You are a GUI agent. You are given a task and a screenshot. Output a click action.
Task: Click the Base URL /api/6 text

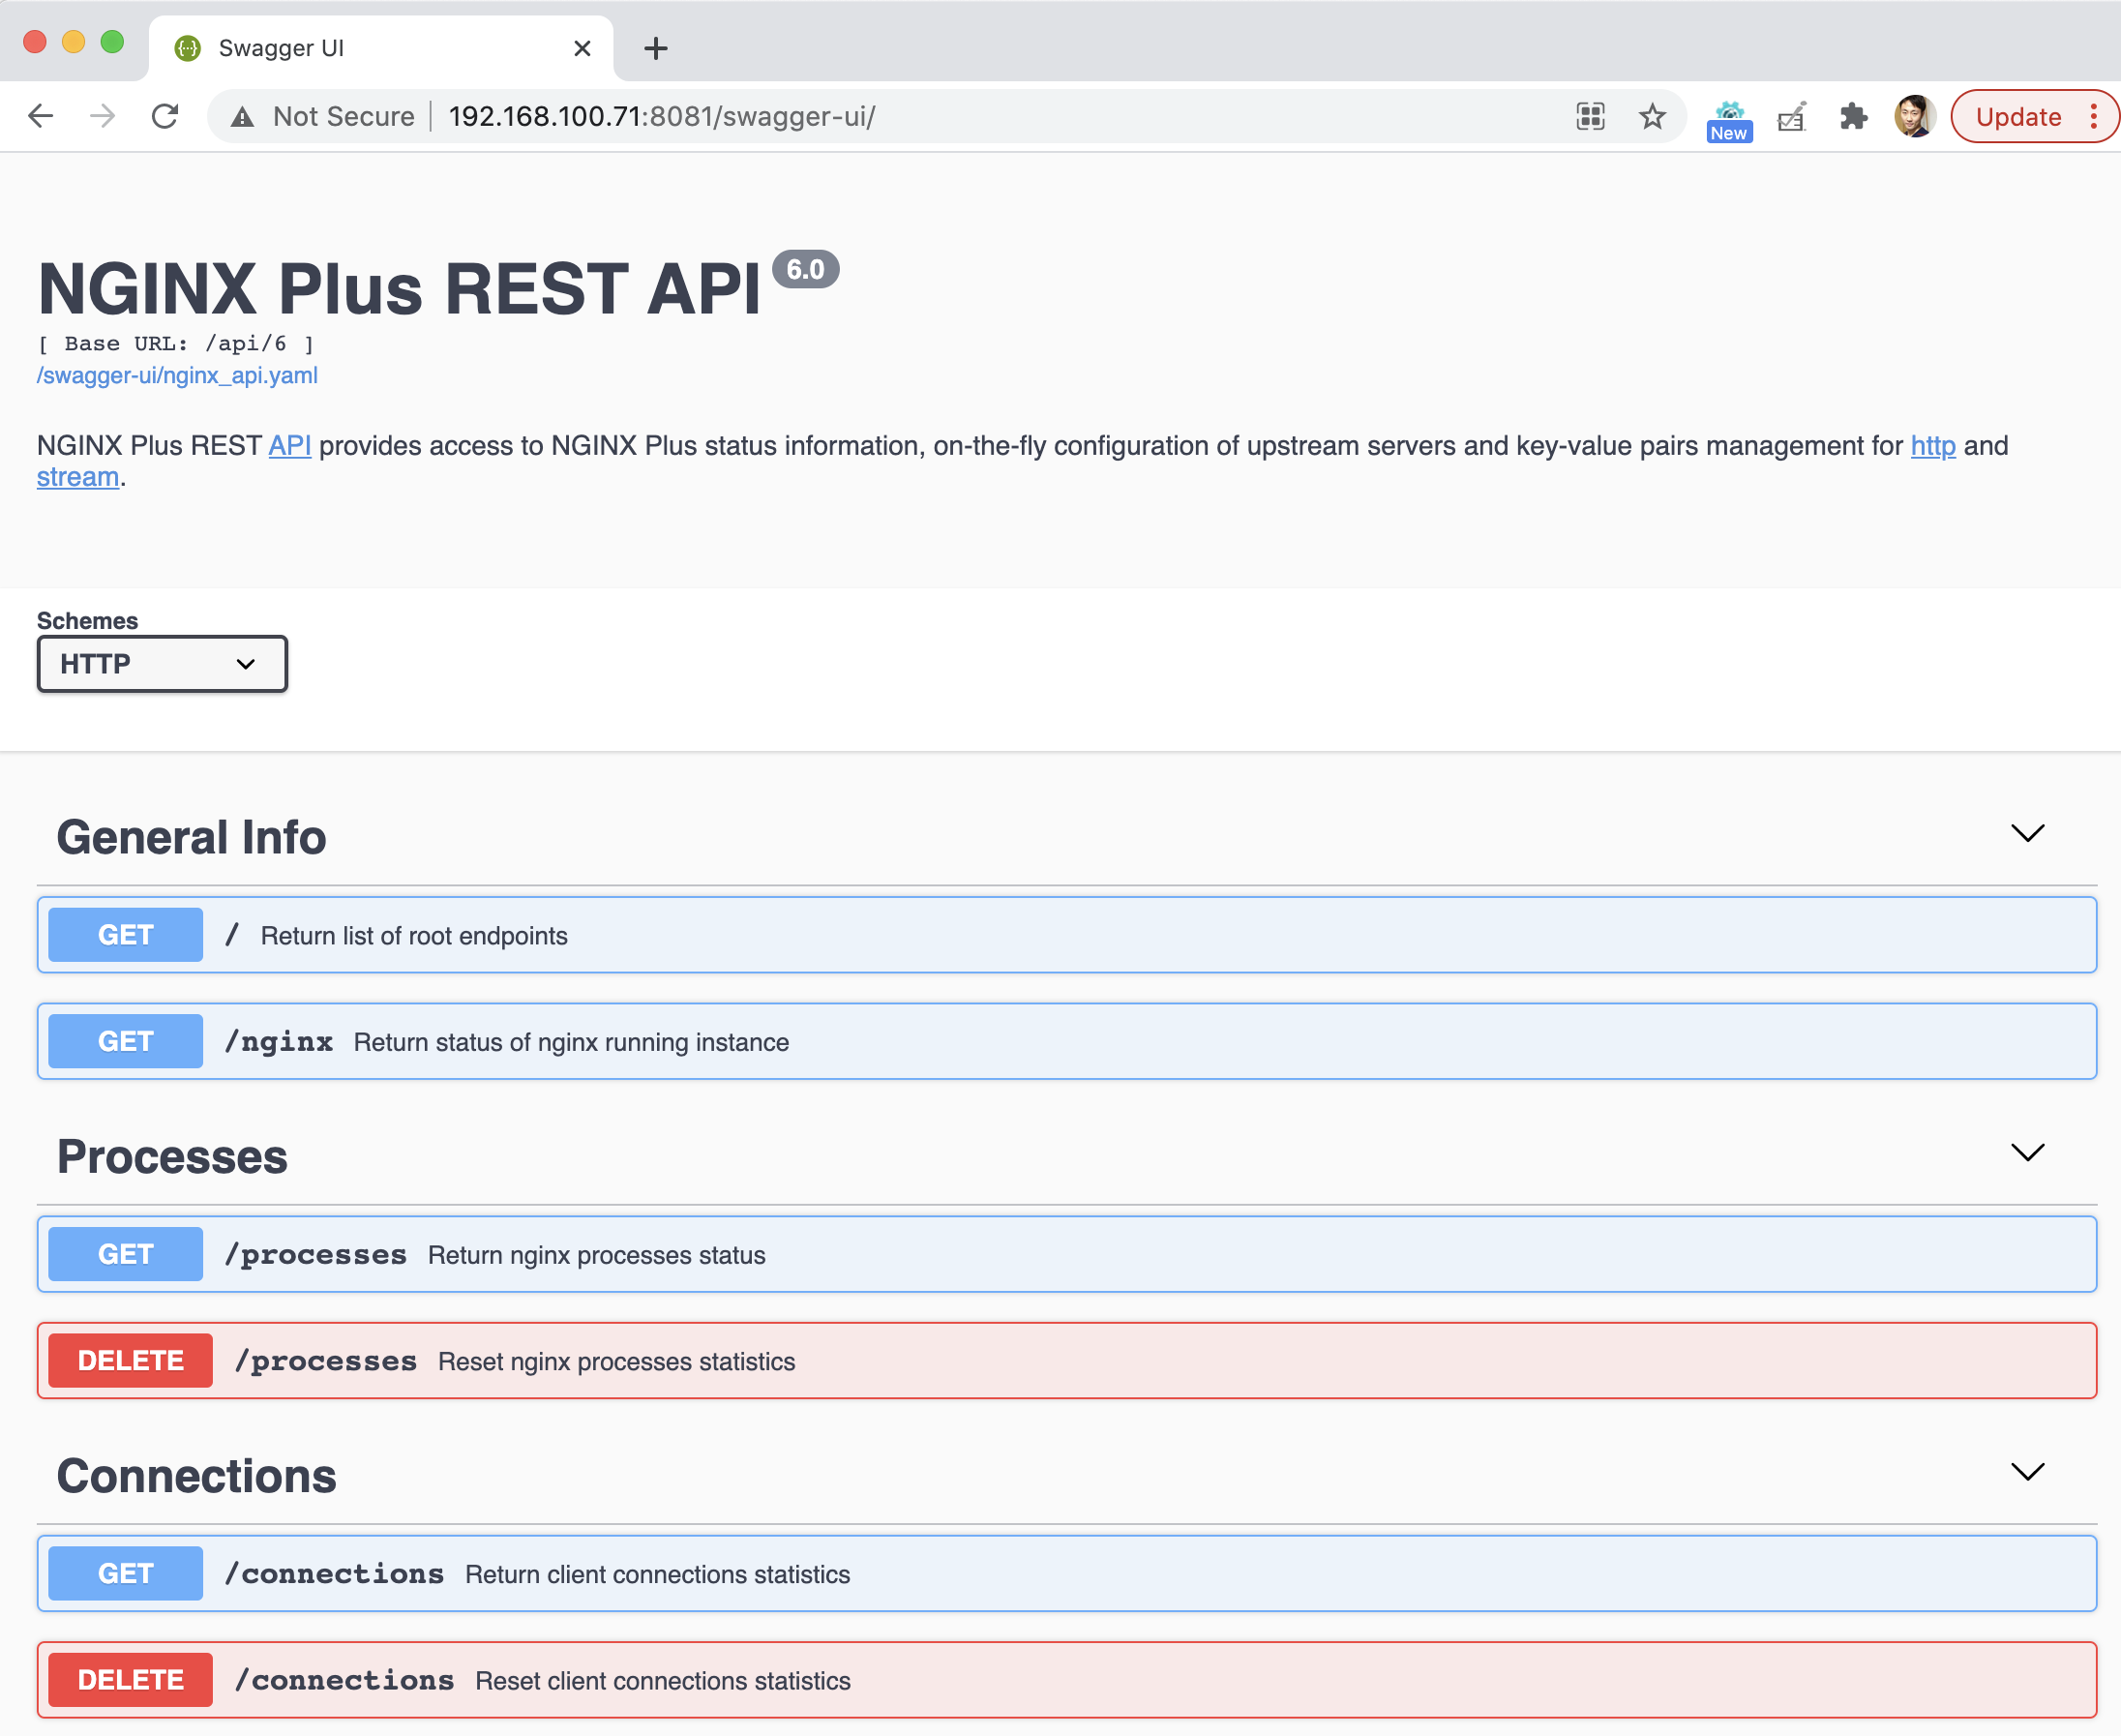tap(176, 344)
